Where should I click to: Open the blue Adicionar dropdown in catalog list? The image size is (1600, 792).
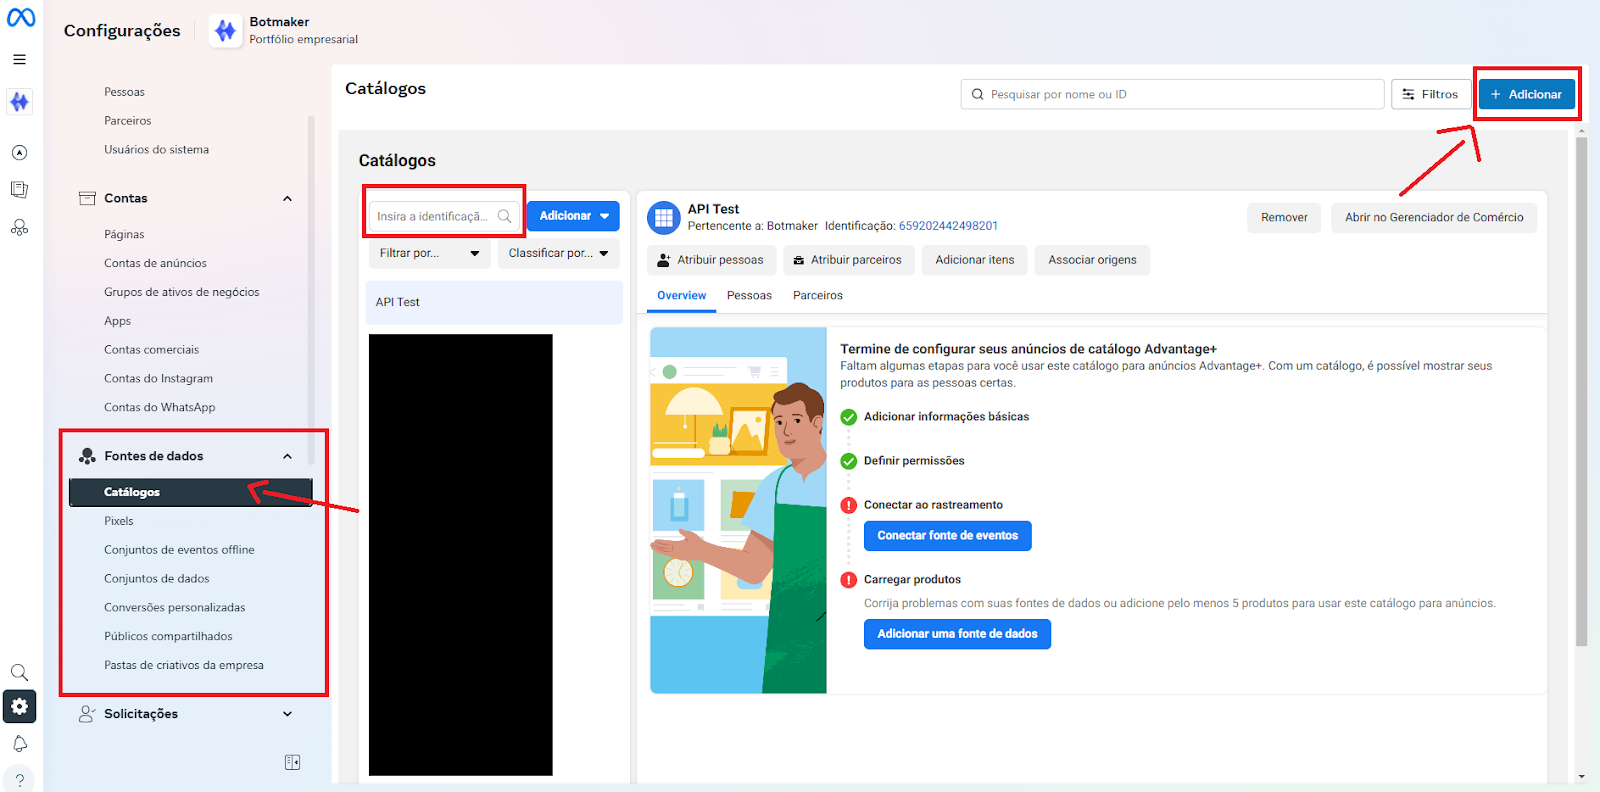pos(573,216)
